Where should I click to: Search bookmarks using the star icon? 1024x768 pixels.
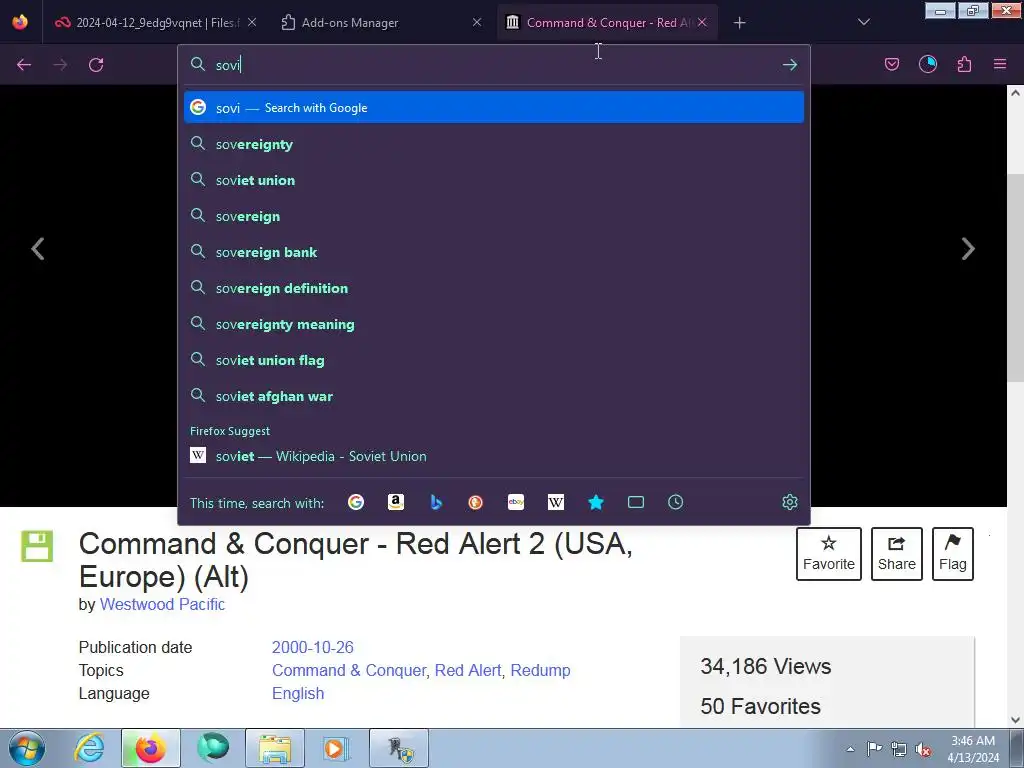coord(596,502)
